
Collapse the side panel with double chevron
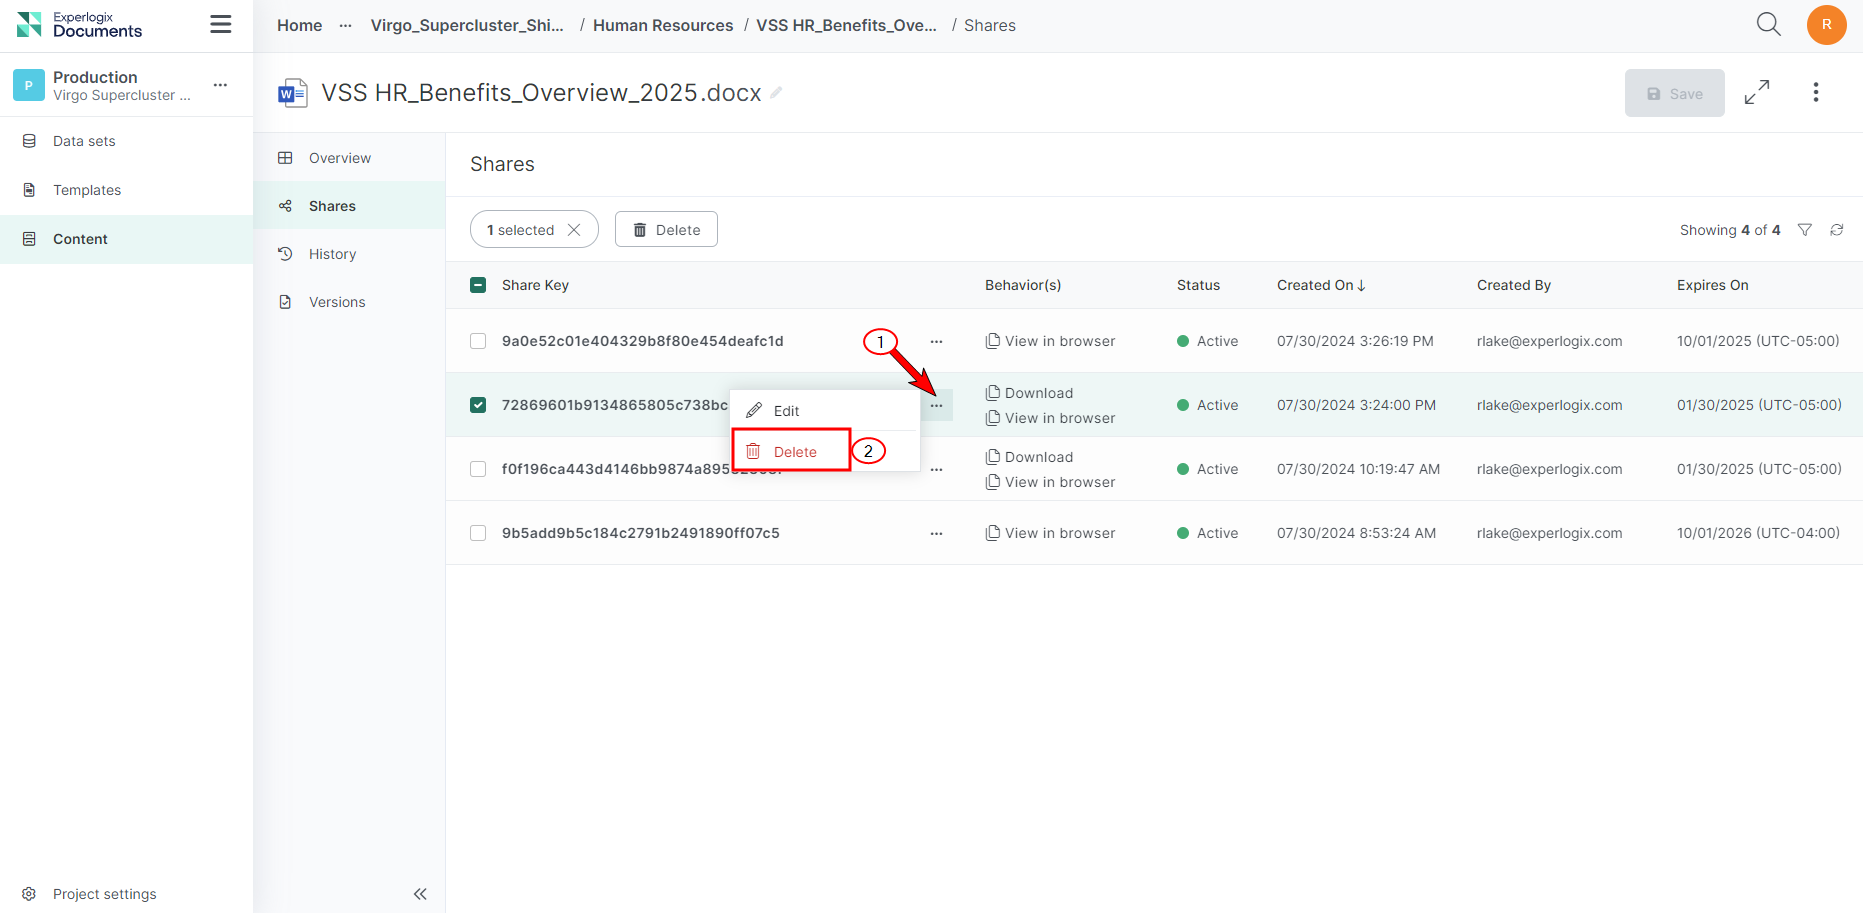coord(420,894)
